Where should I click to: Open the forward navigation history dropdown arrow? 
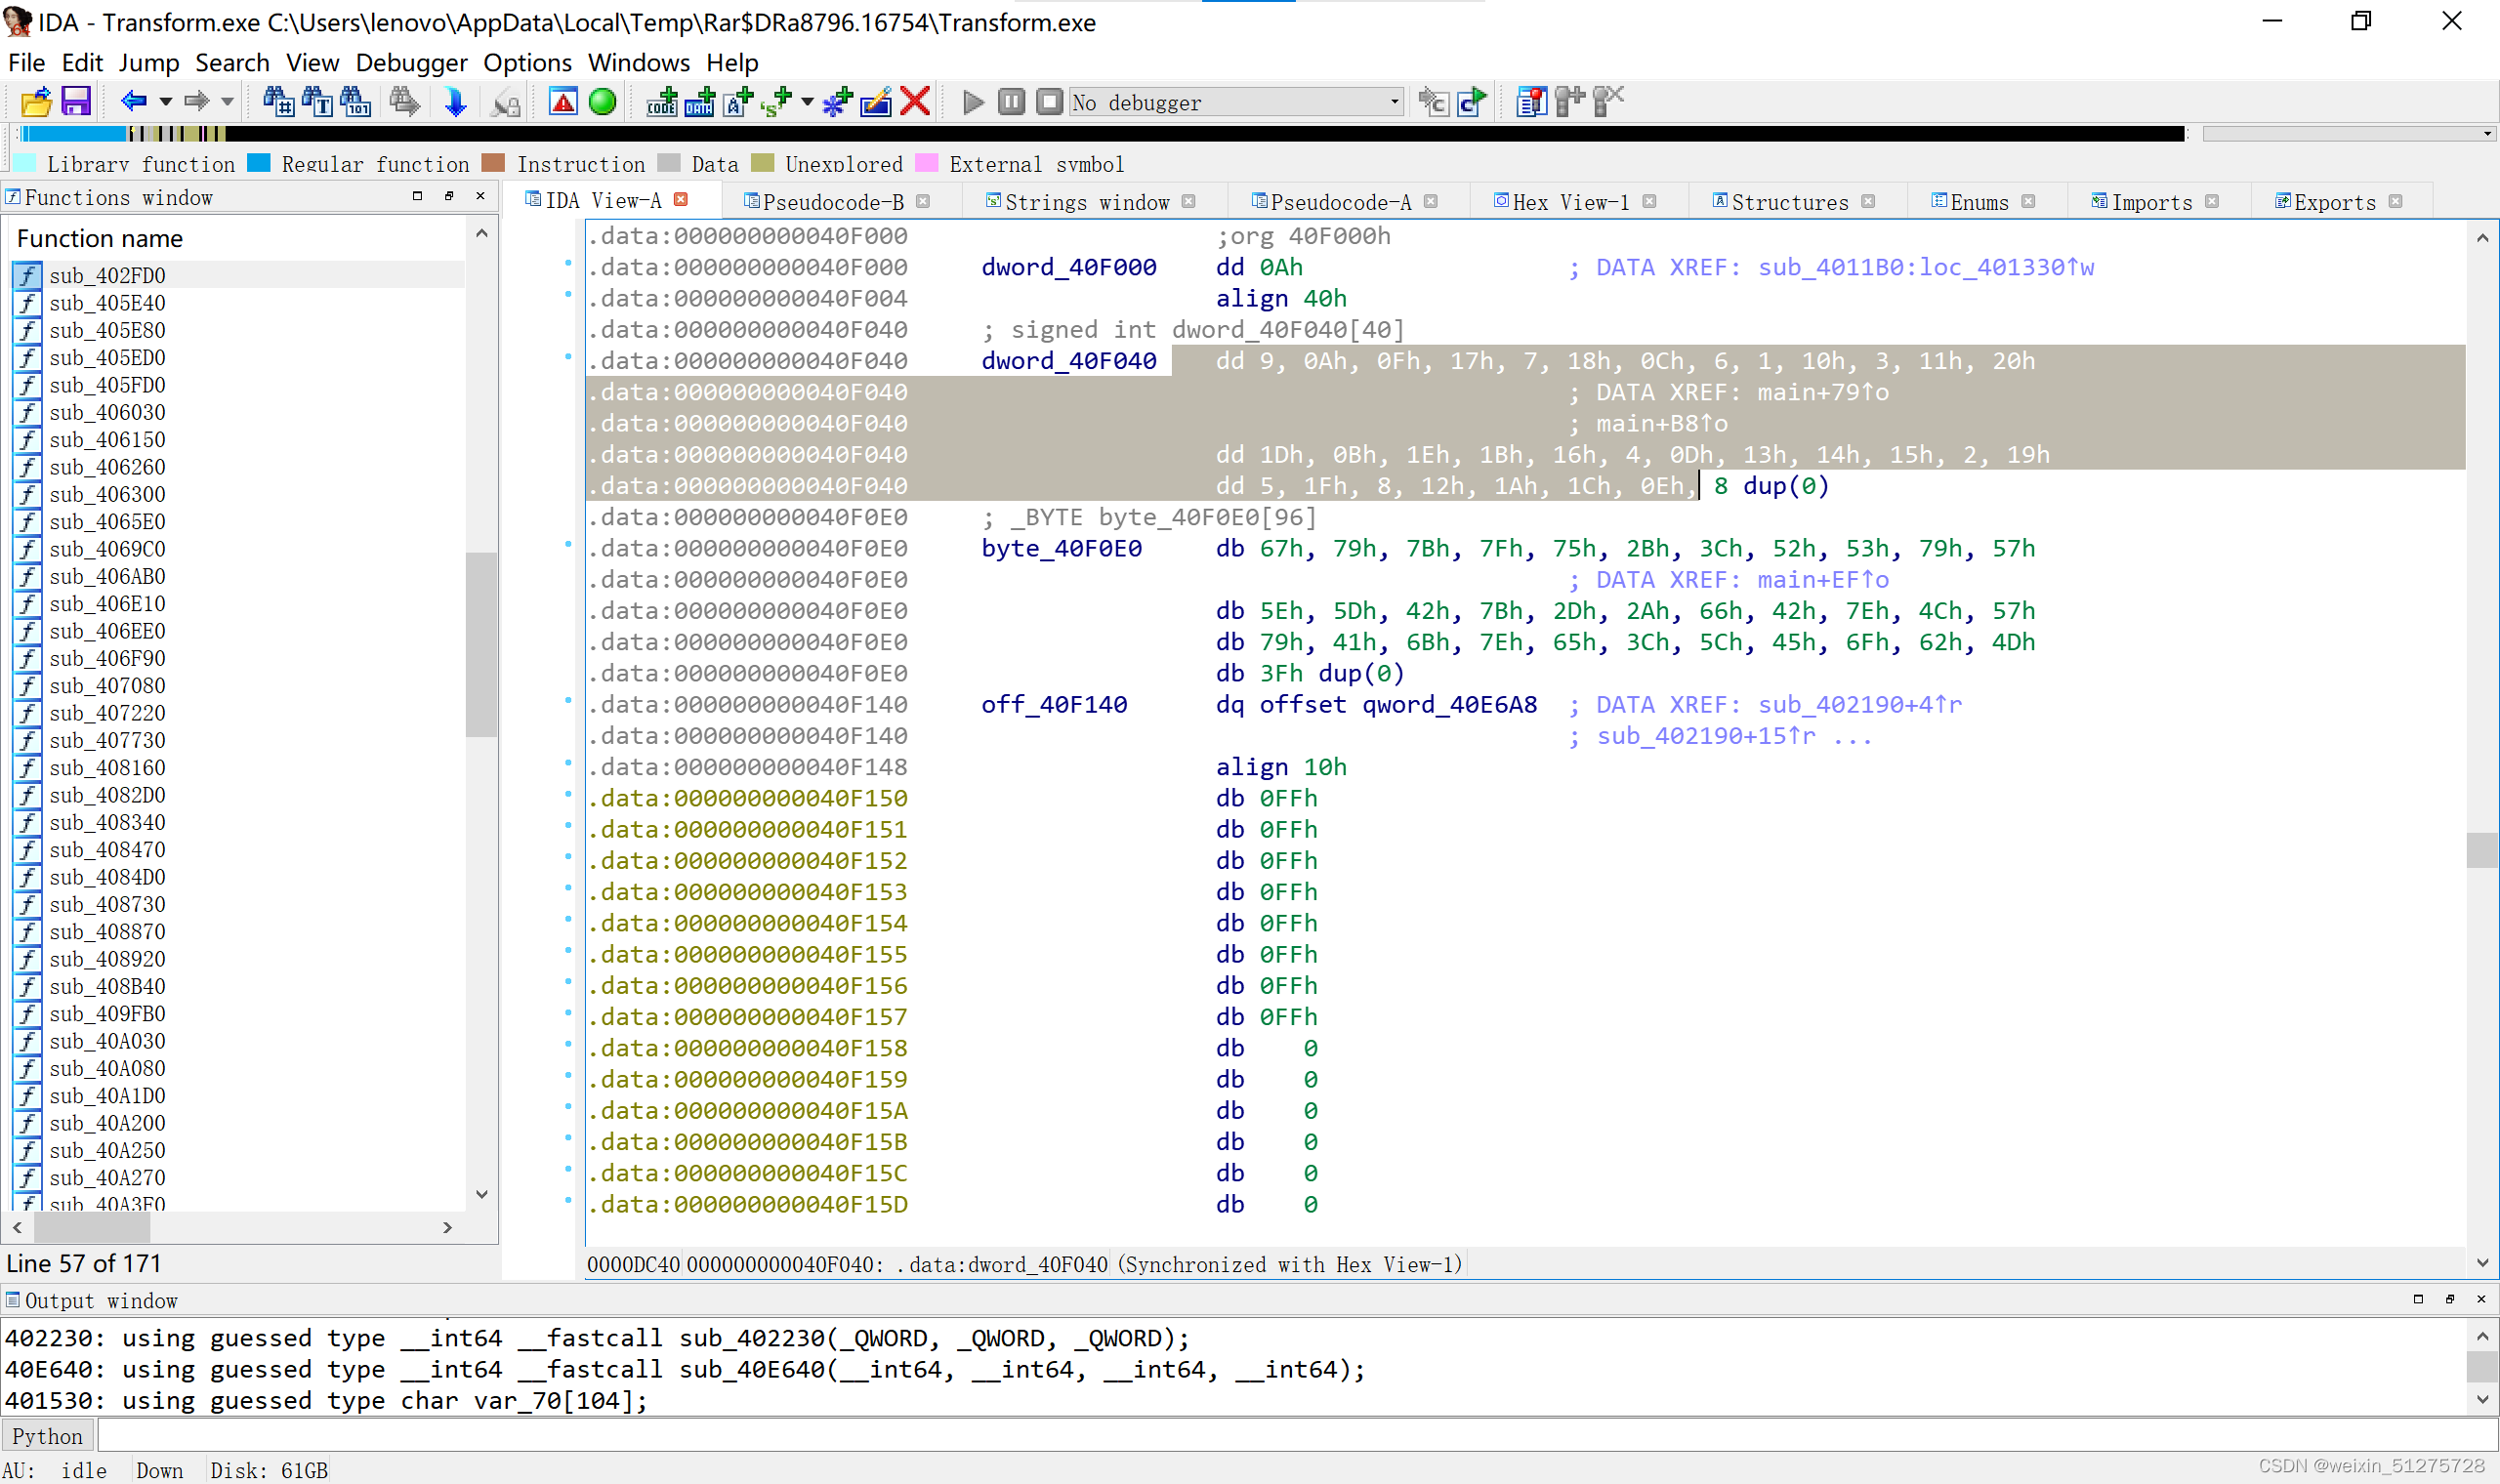pos(228,102)
